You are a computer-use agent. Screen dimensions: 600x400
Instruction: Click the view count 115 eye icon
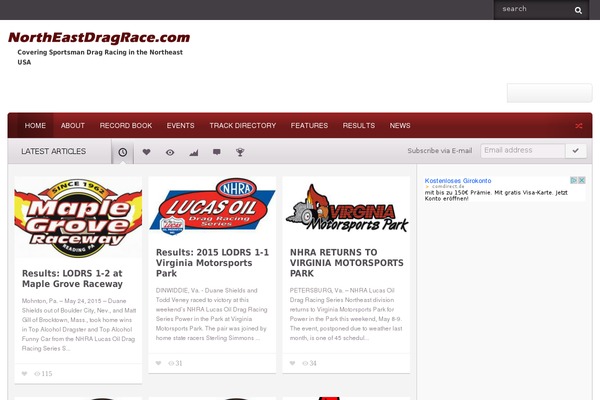pyautogui.click(x=37, y=374)
